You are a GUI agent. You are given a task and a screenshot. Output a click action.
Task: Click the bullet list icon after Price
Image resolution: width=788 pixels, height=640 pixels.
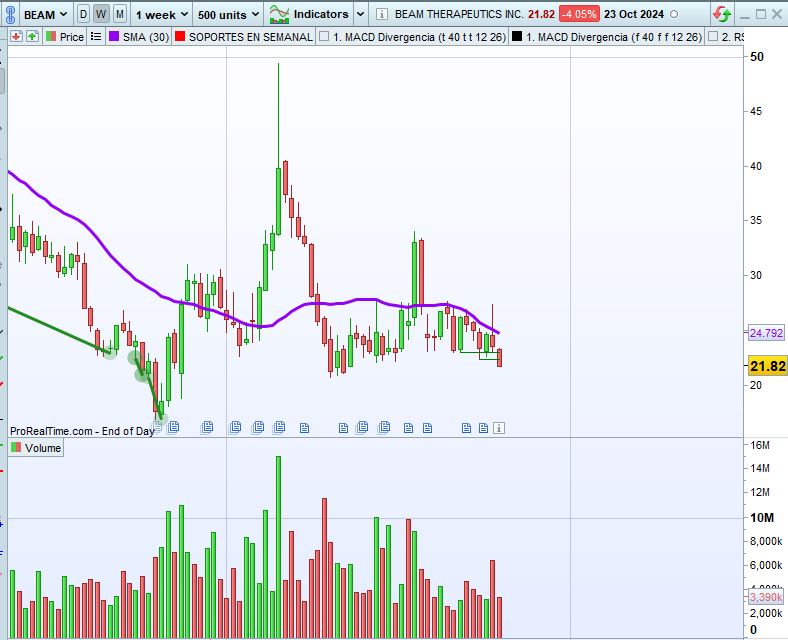tap(96, 37)
